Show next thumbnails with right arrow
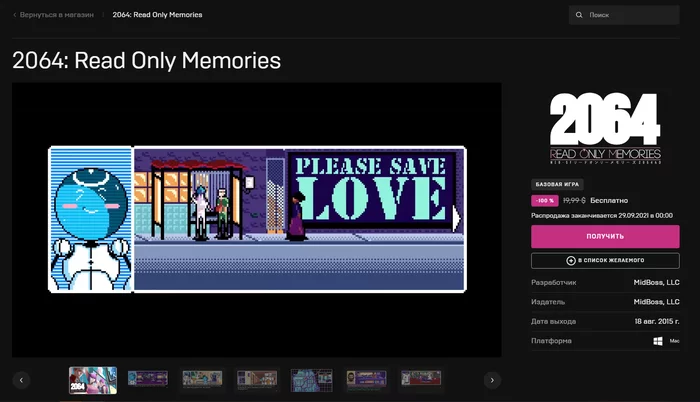The width and height of the screenshot is (700, 402). (492, 380)
